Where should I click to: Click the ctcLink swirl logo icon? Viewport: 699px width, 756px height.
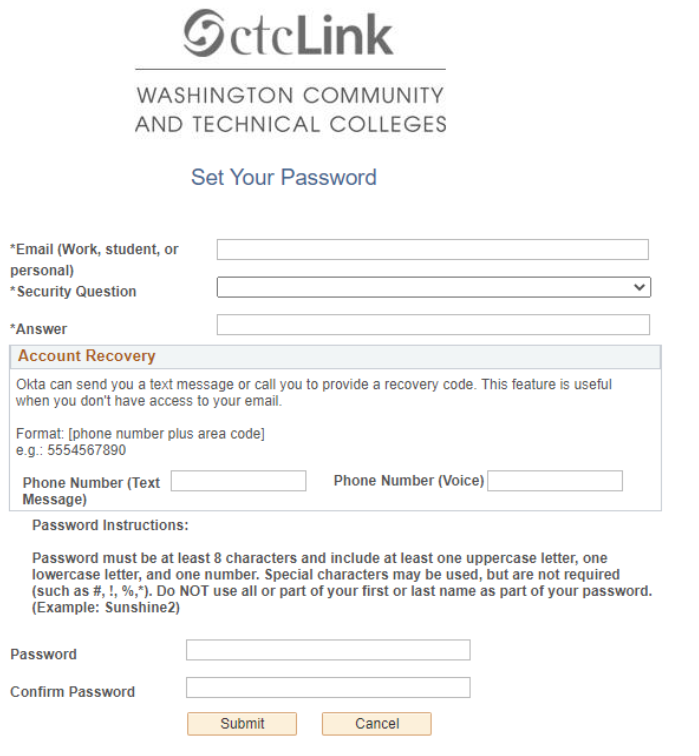coord(205,34)
